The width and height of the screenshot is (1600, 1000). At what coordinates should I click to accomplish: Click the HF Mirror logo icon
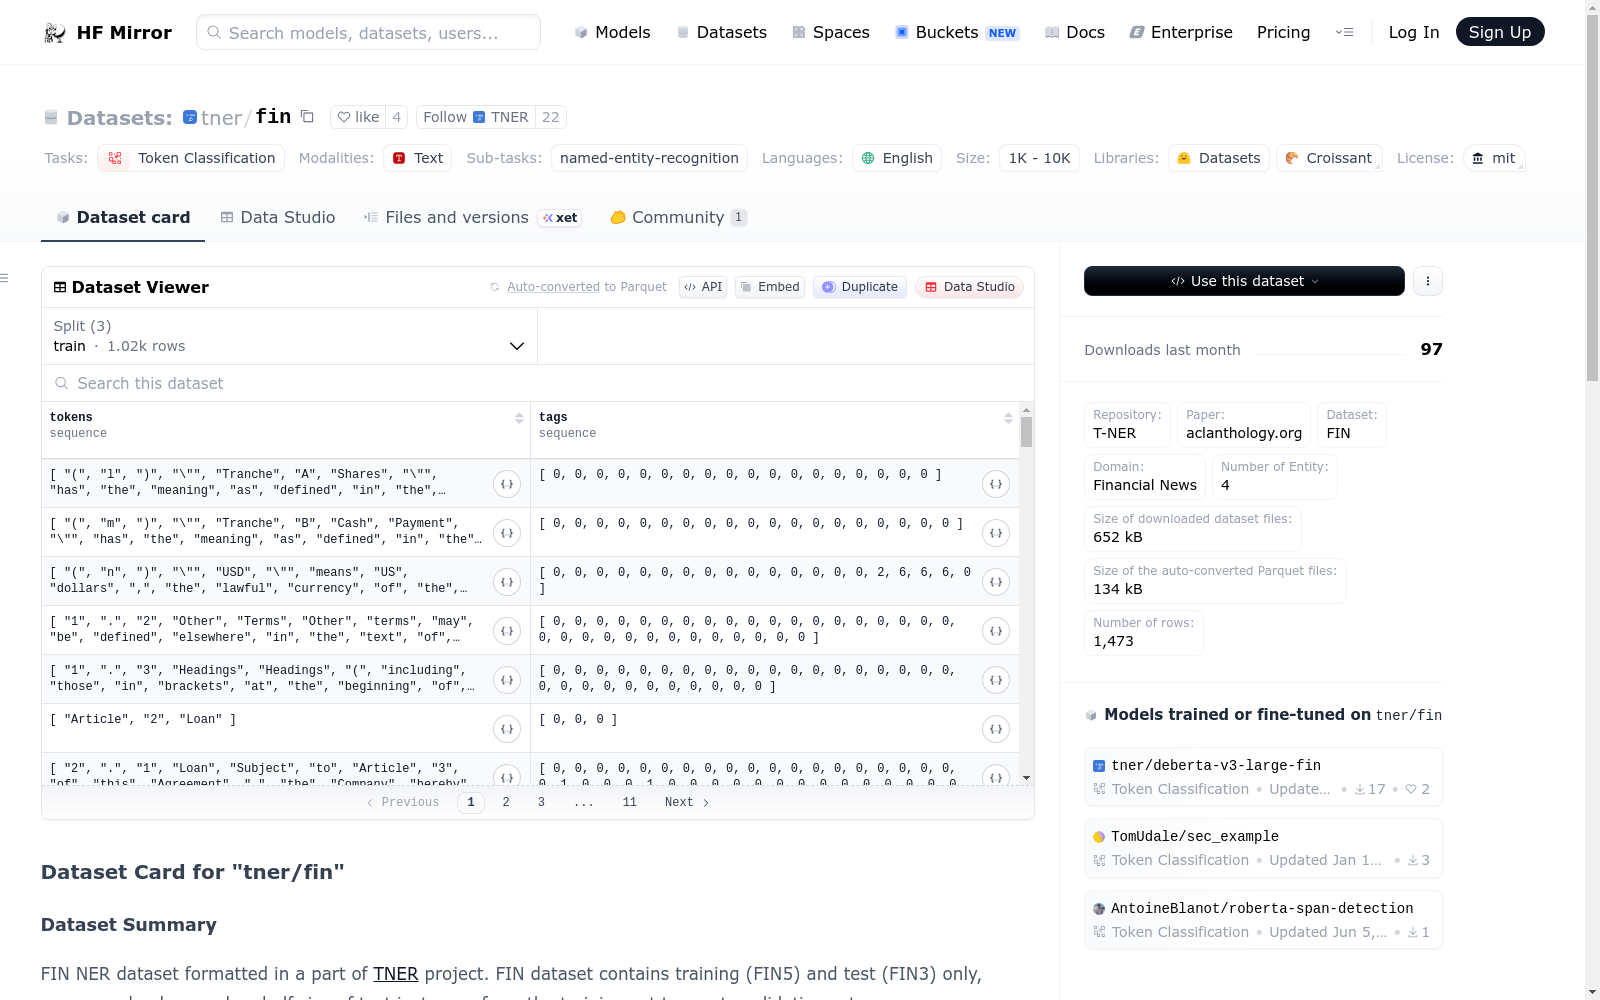coord(54,33)
